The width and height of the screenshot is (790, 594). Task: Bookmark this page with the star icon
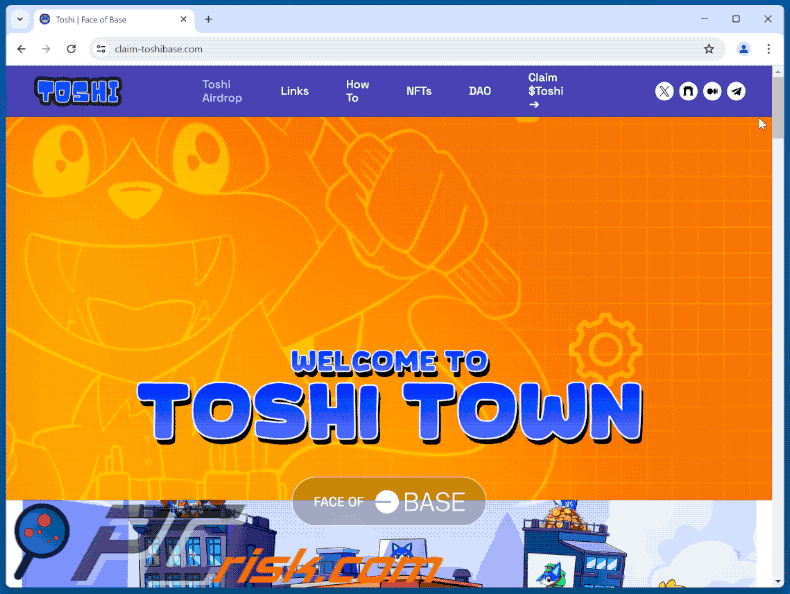point(709,49)
